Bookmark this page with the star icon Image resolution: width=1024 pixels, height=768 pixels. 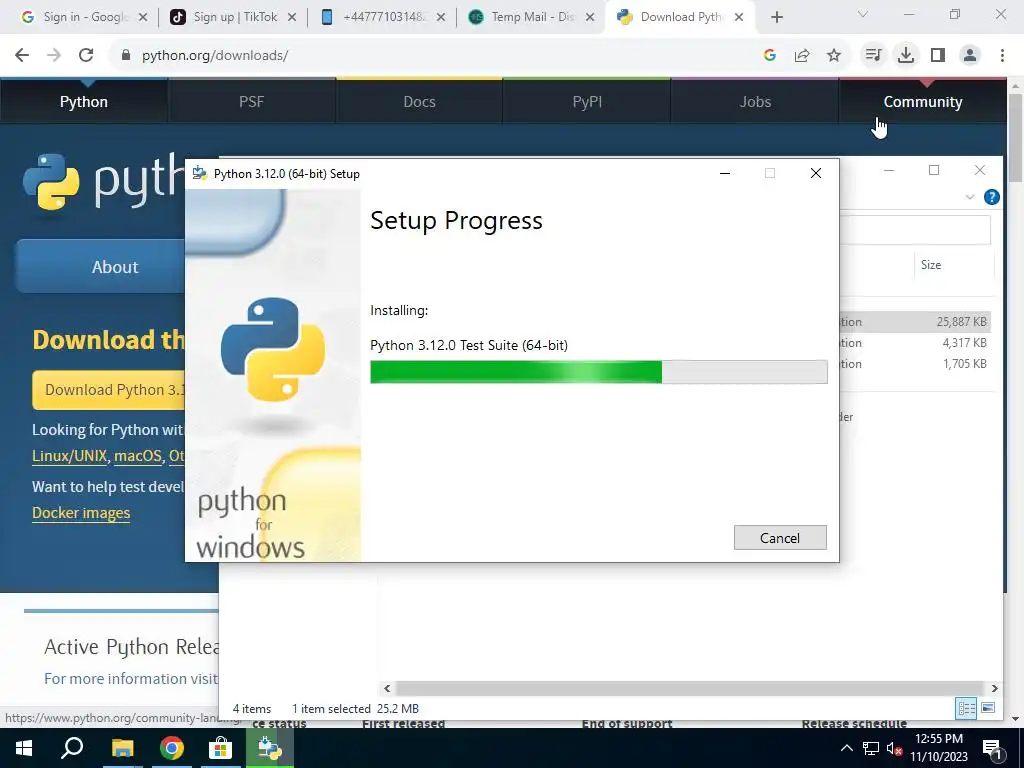(x=834, y=56)
